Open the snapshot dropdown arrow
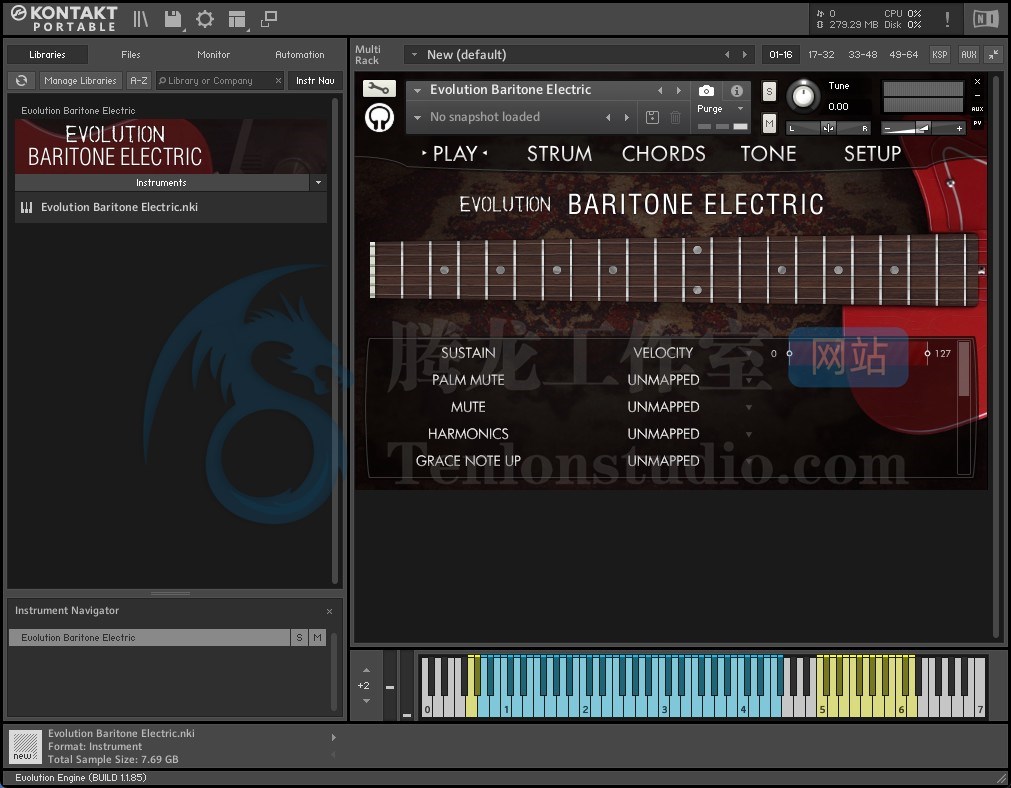The width and height of the screenshot is (1011, 788). [417, 117]
